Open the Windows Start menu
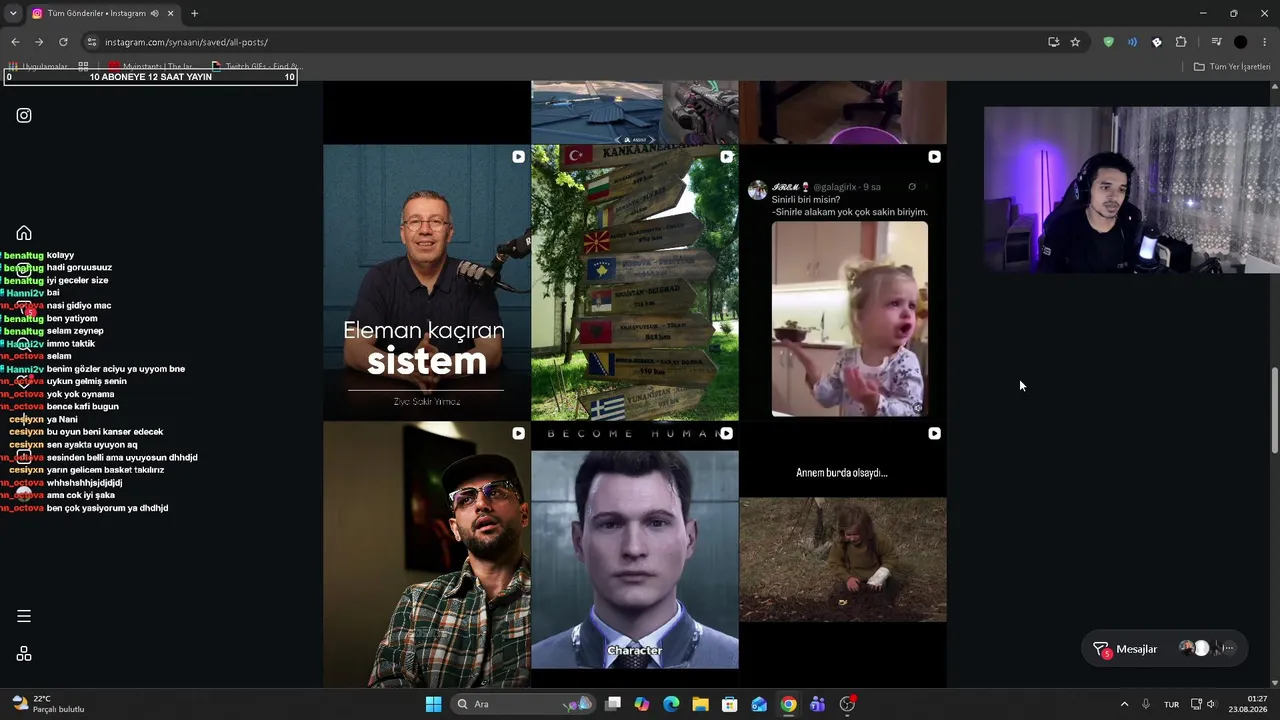 433,704
